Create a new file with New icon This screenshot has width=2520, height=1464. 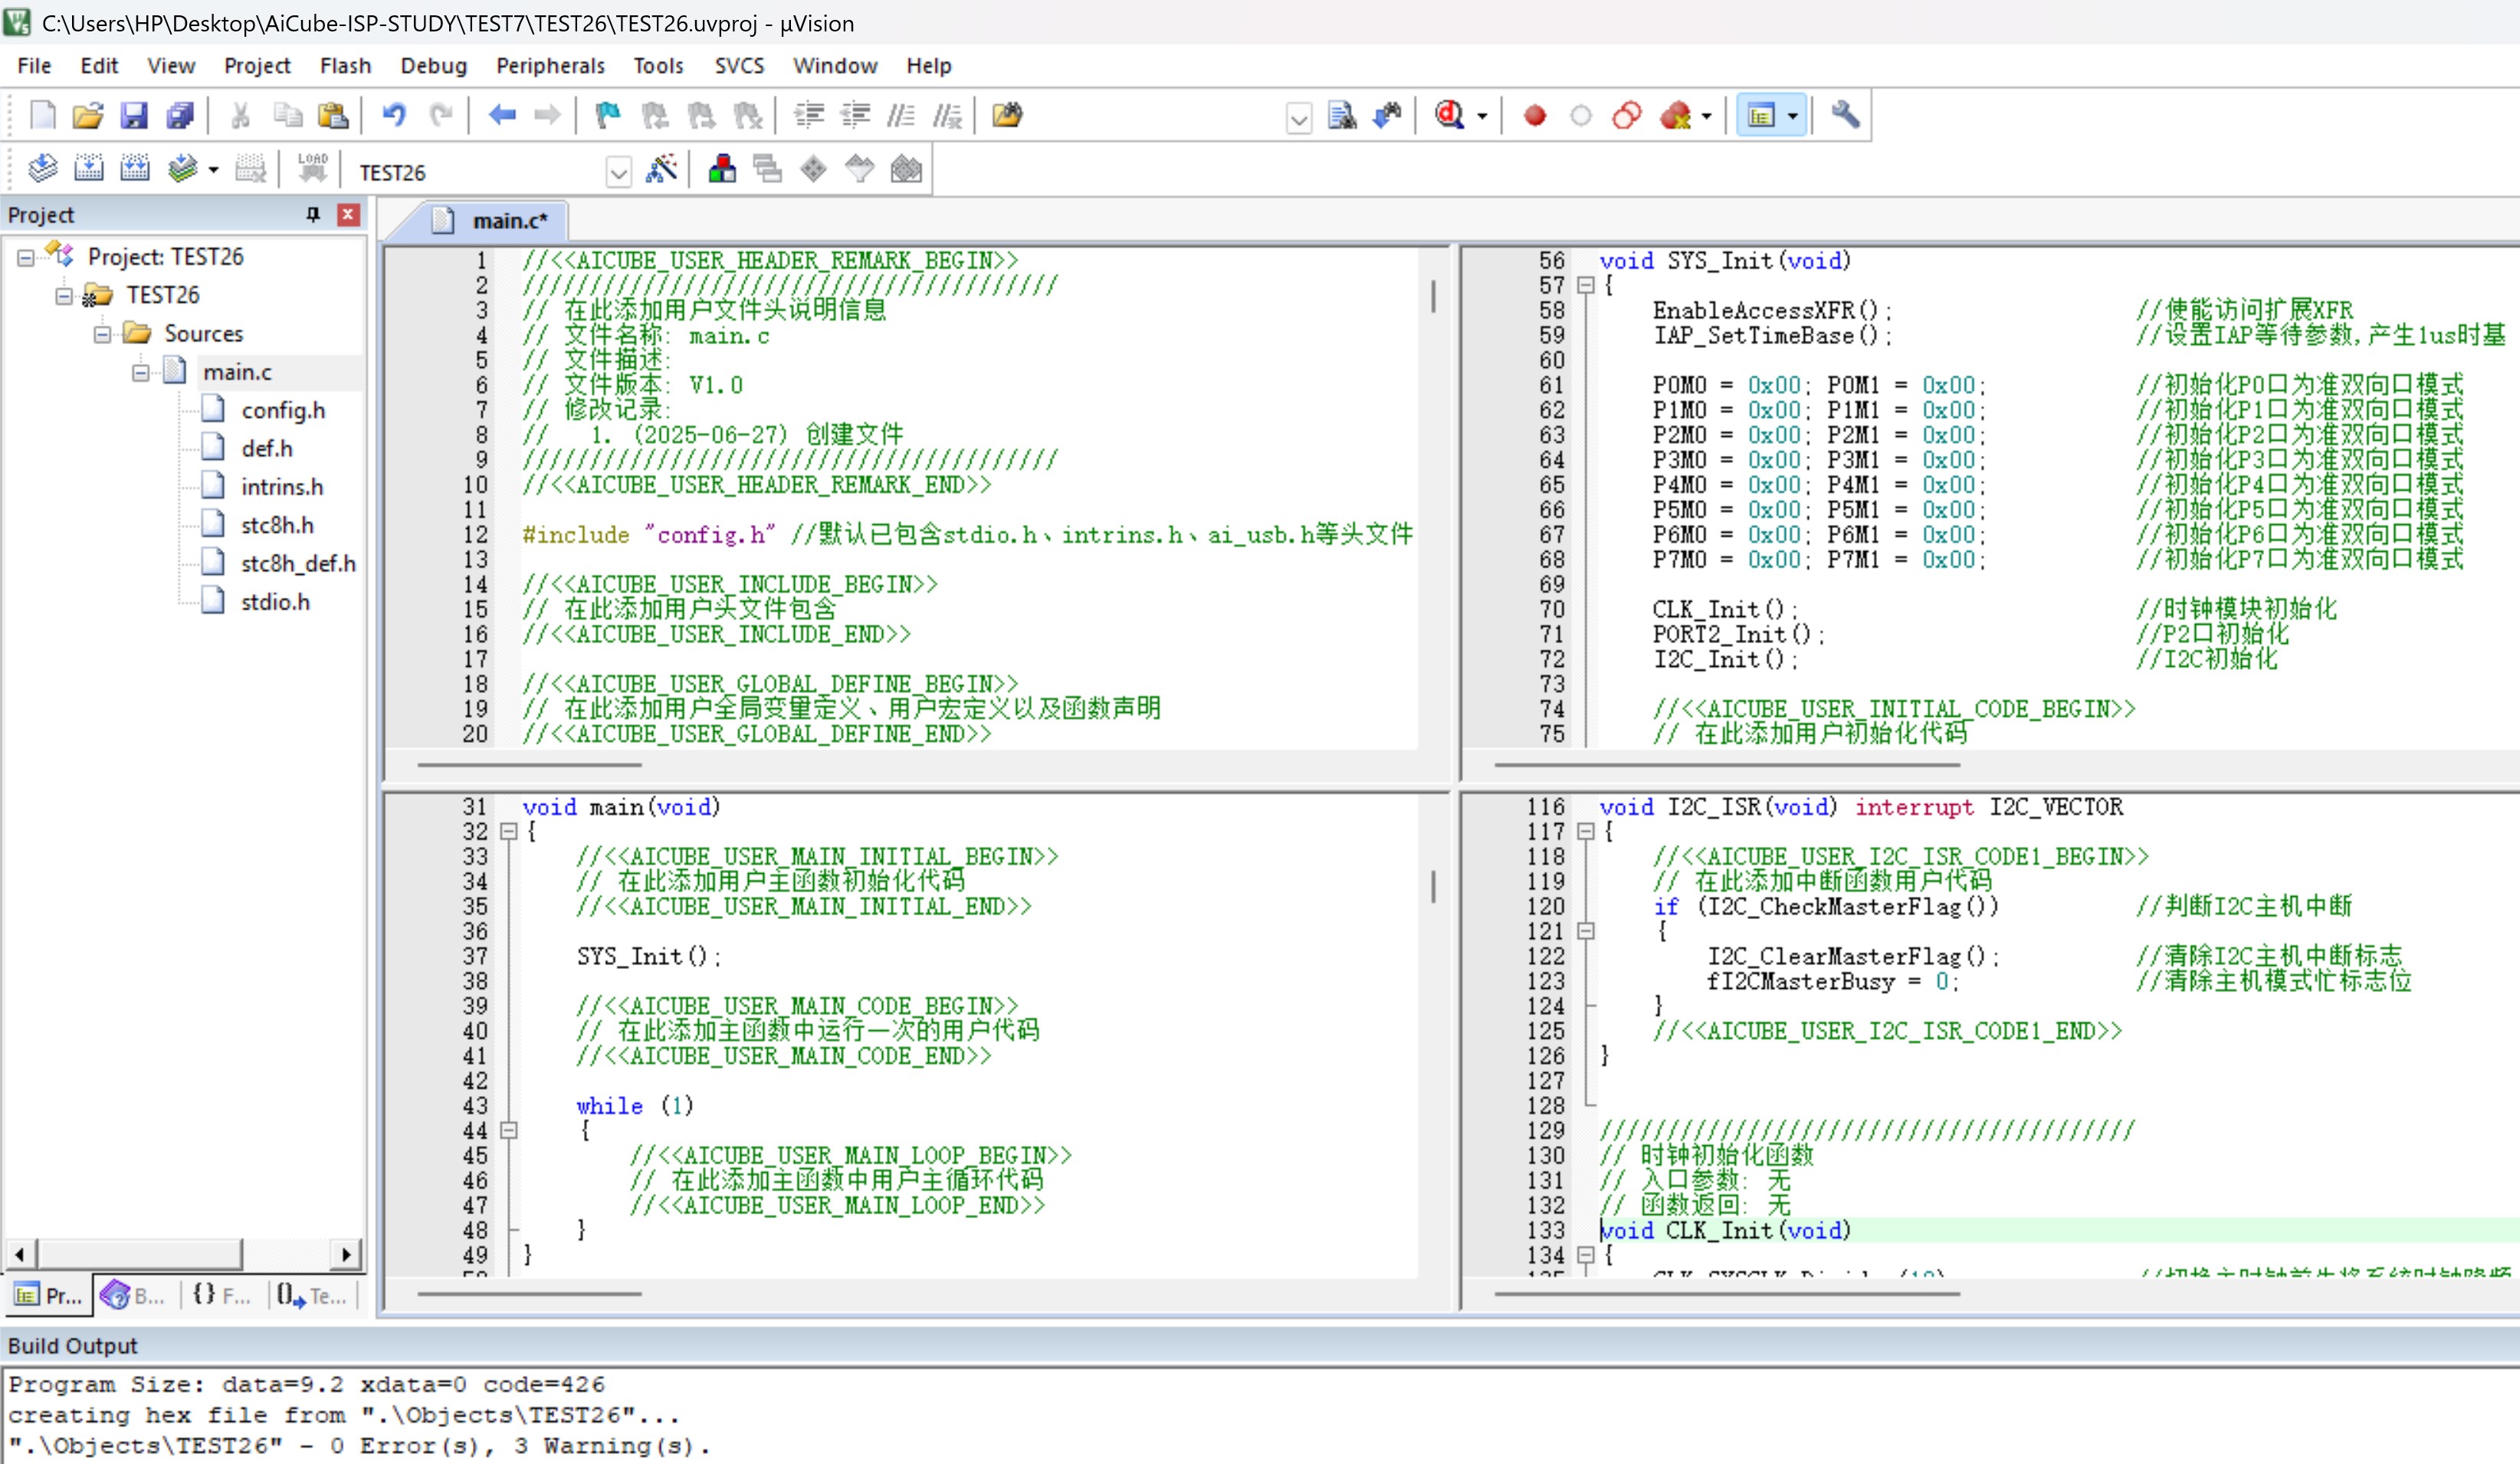tap(42, 116)
